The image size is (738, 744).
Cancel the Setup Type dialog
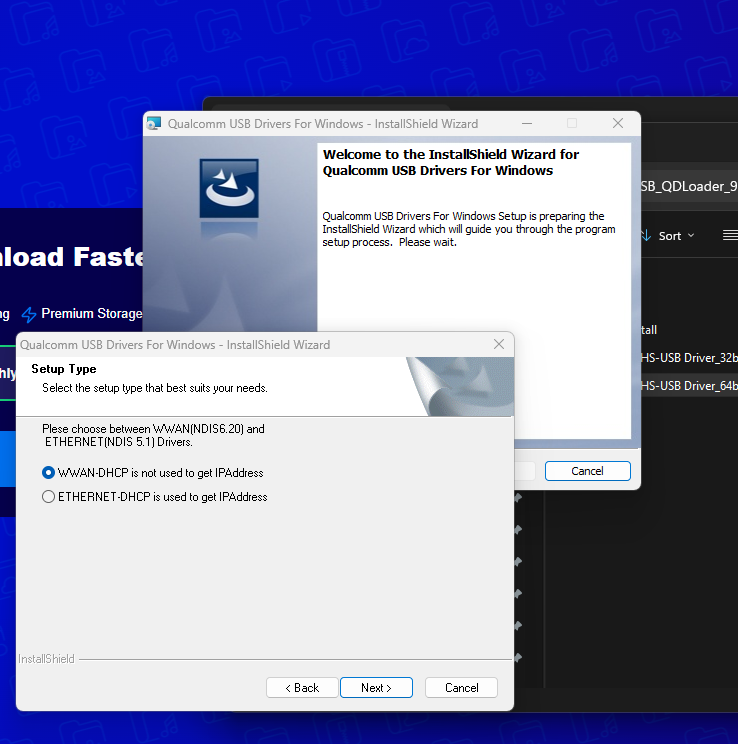pos(461,688)
